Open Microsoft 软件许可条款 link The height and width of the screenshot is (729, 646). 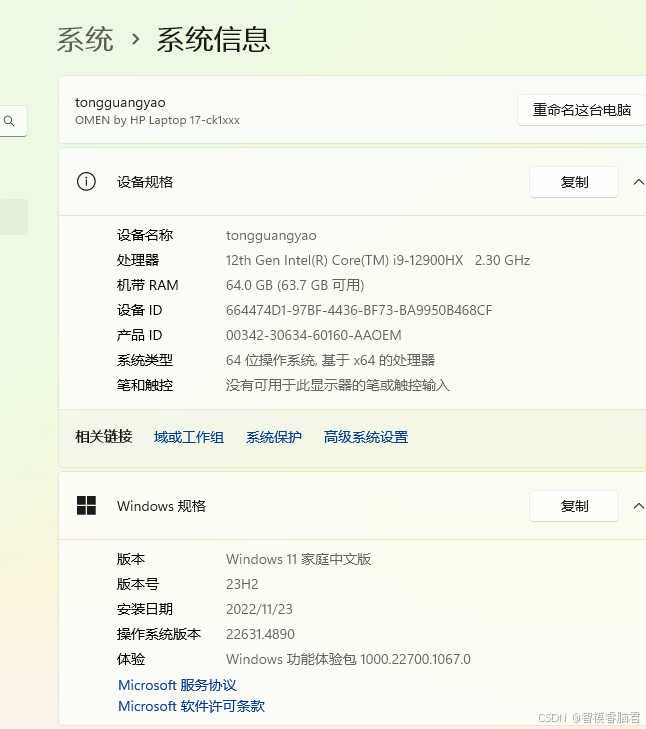(x=191, y=706)
